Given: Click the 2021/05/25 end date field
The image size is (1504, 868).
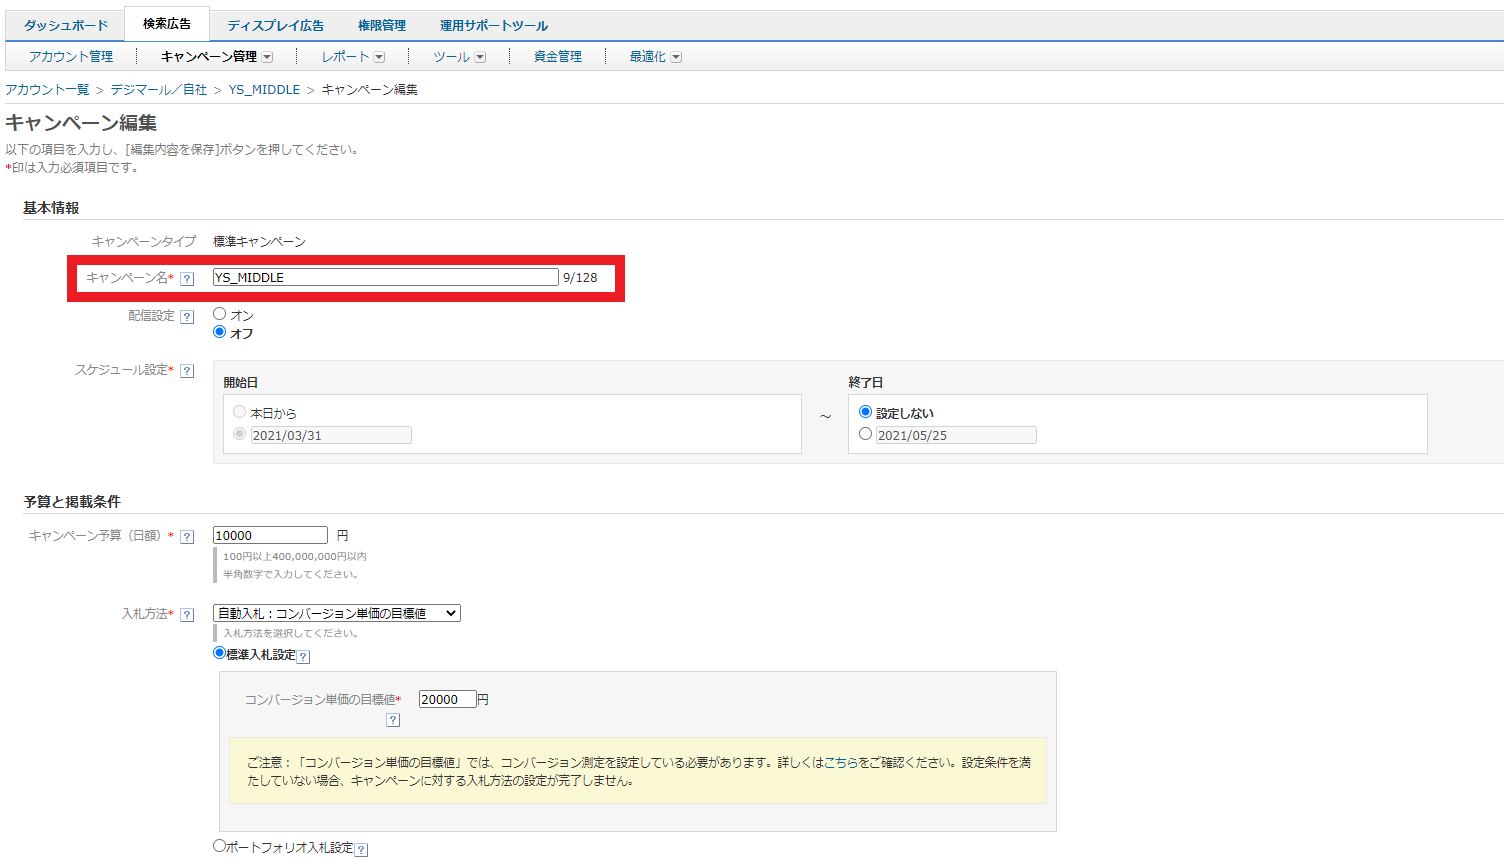Looking at the screenshot, I should (x=956, y=435).
